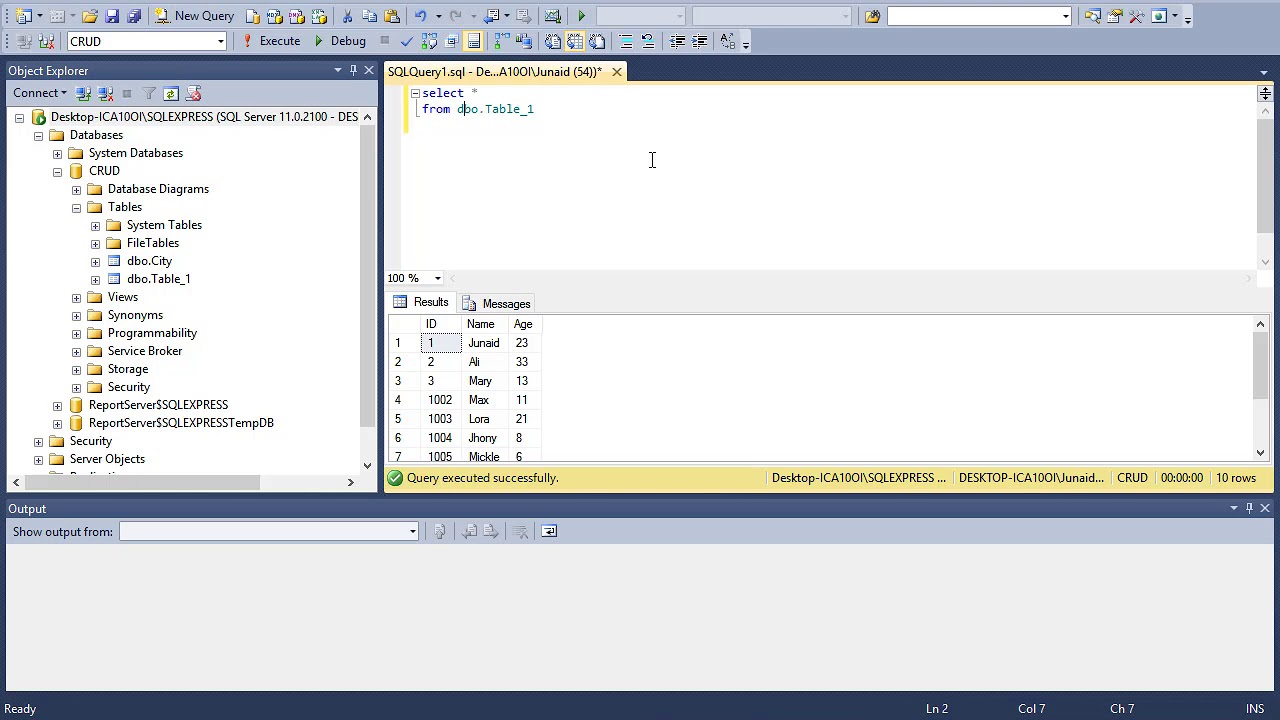The width and height of the screenshot is (1280, 720).
Task: Toggle Word Wrap in Output panel
Action: pyautogui.click(x=549, y=531)
